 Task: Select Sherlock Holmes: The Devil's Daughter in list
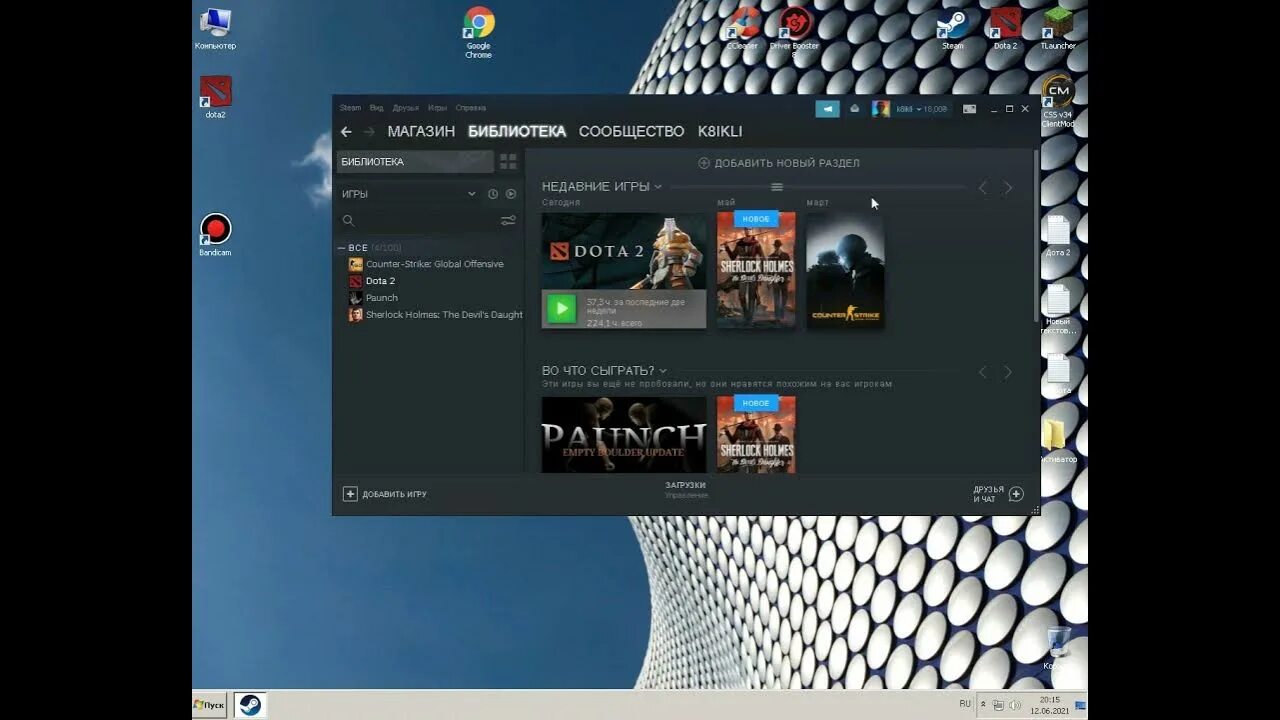[444, 315]
